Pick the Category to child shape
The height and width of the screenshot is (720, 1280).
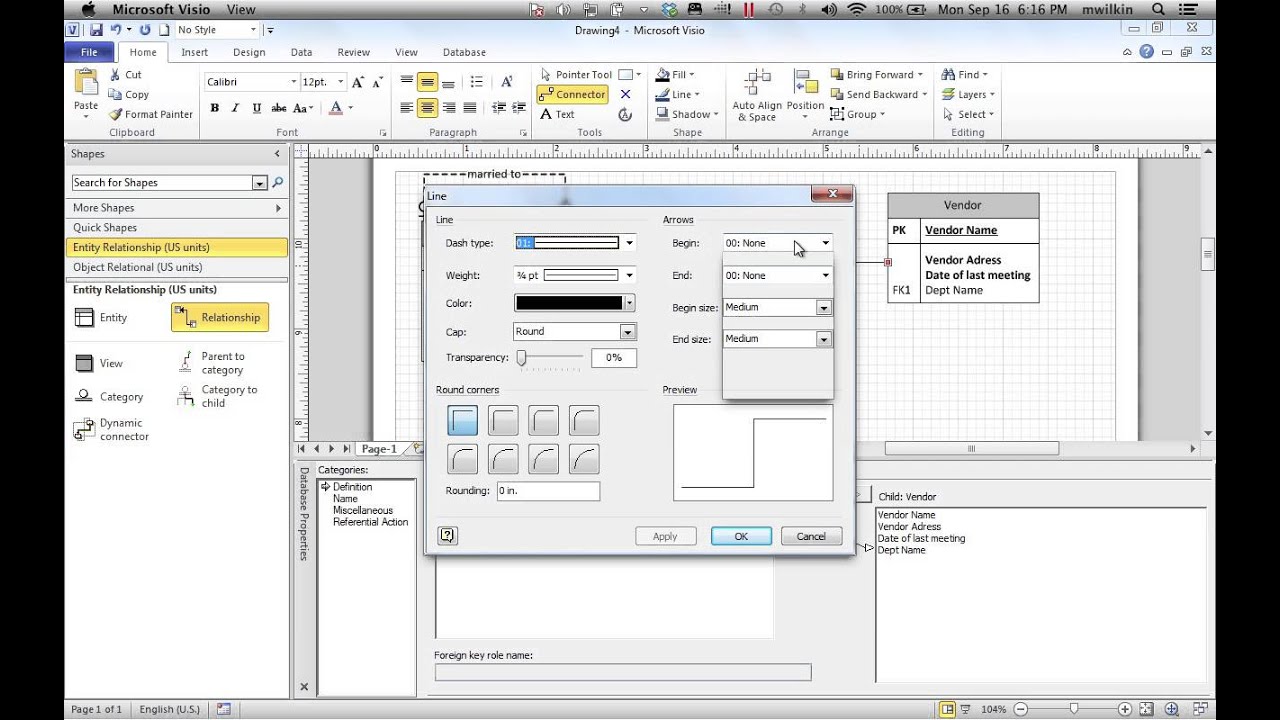point(217,396)
